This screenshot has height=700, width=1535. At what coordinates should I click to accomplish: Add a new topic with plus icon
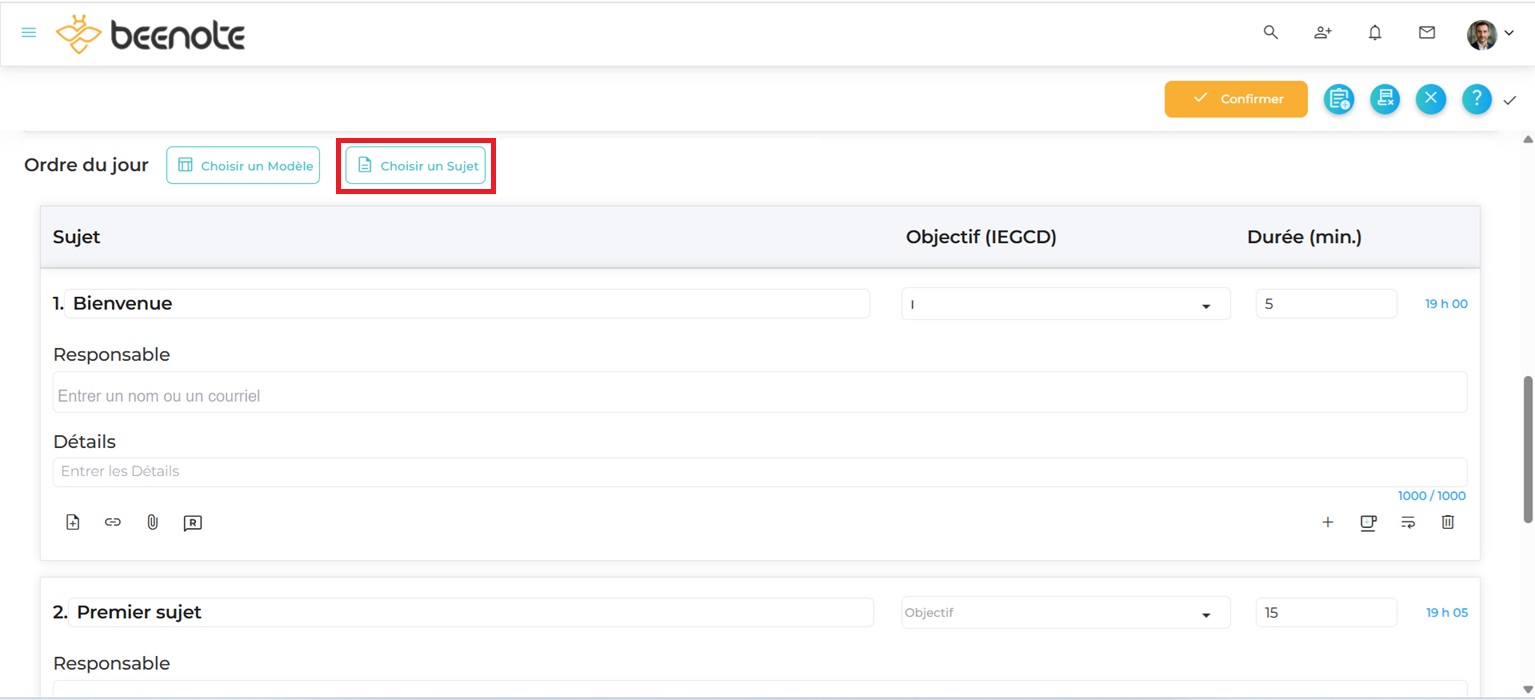[1328, 522]
